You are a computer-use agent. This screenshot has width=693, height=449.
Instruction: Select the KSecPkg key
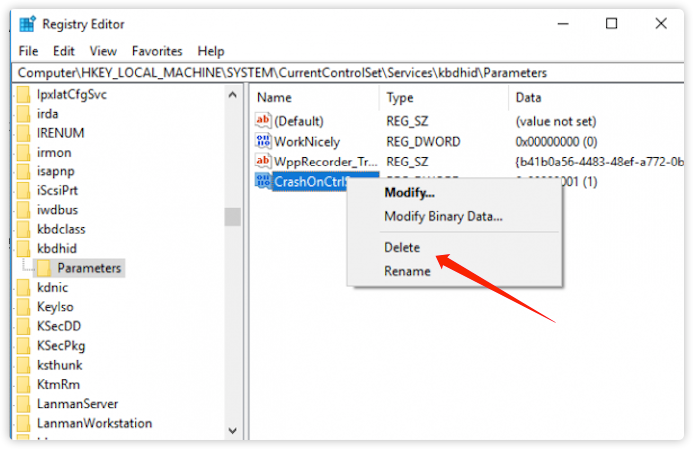(x=61, y=346)
